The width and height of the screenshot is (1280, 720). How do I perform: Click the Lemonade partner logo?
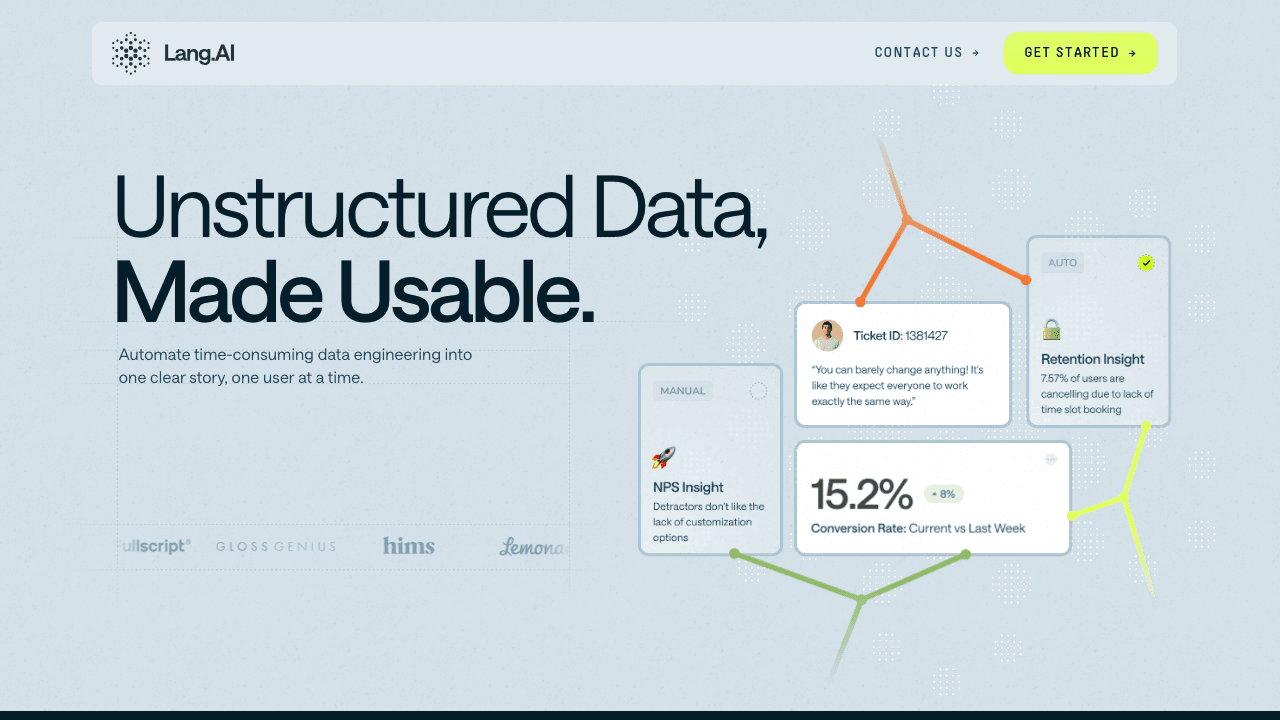(x=534, y=547)
